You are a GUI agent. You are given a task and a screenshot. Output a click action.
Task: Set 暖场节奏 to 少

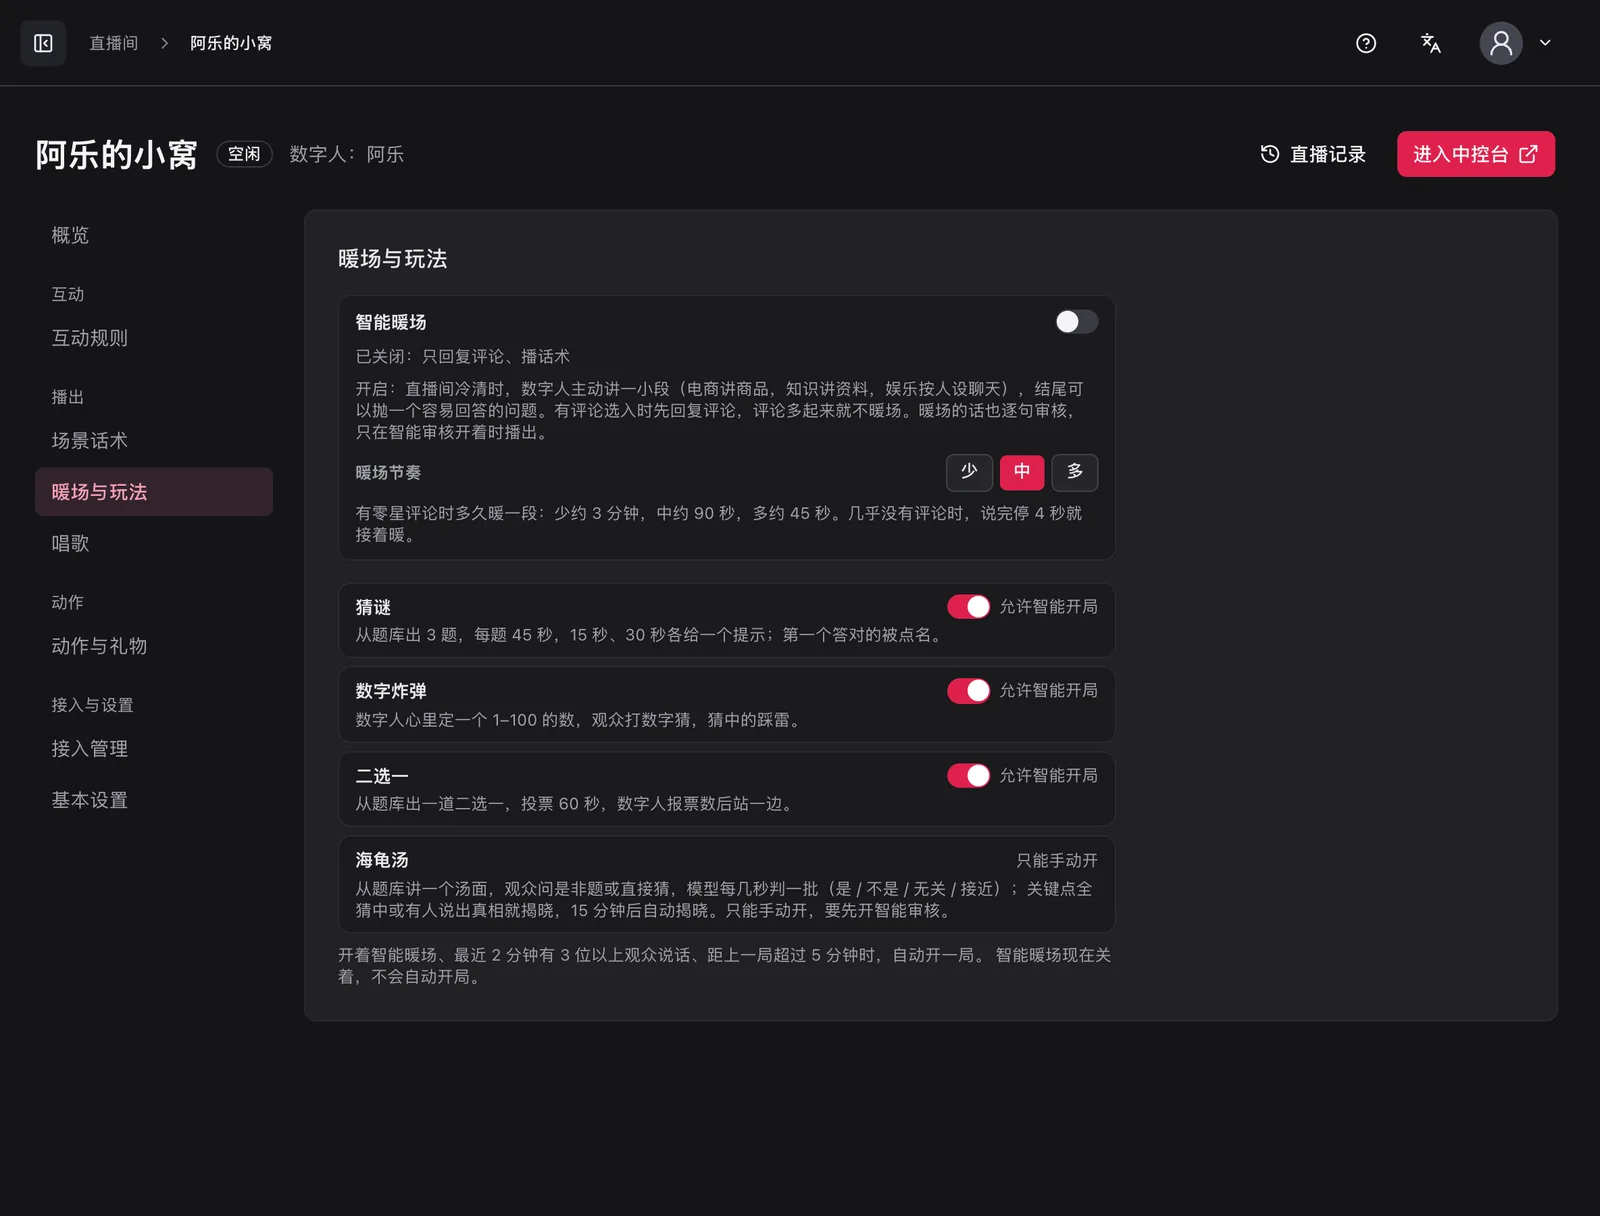coord(969,472)
